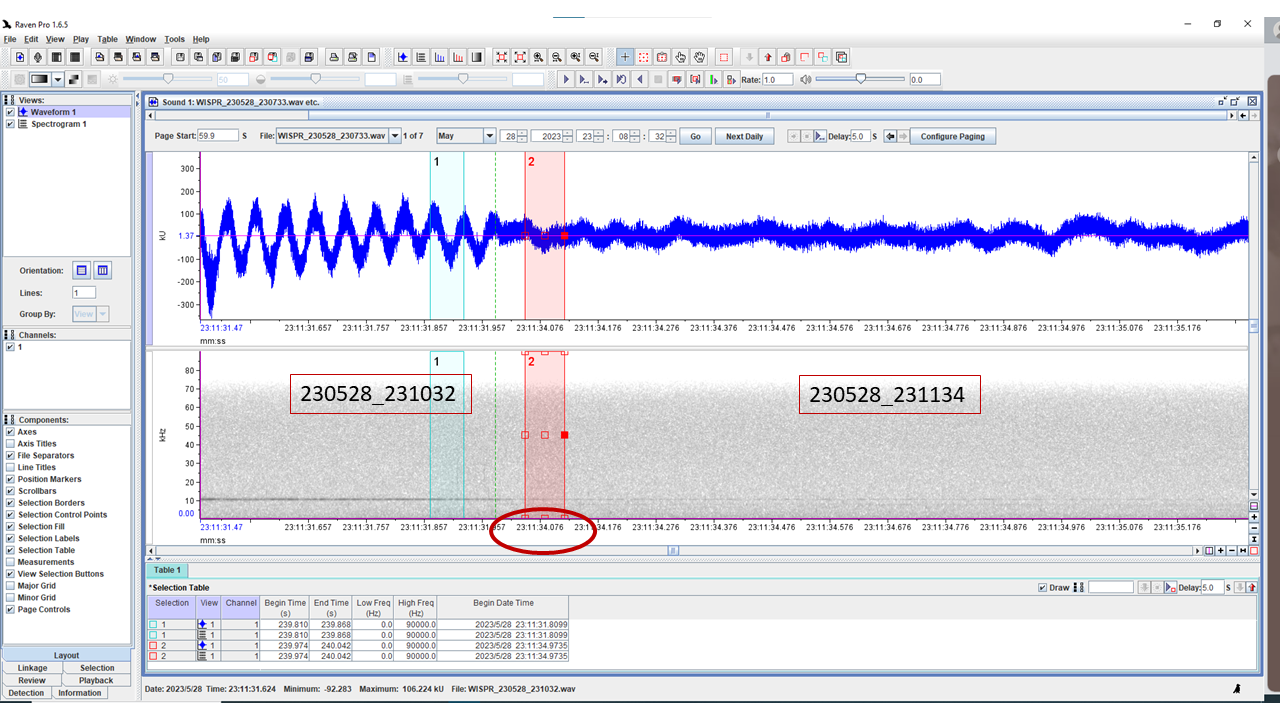The height and width of the screenshot is (720, 1280).
Task: Click the Next Daily button
Action: coord(744,136)
